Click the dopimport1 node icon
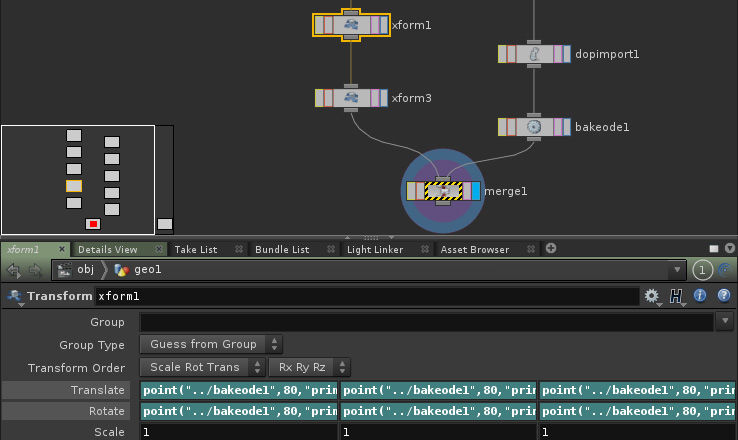Screen dimensions: 738x440 click(534, 54)
